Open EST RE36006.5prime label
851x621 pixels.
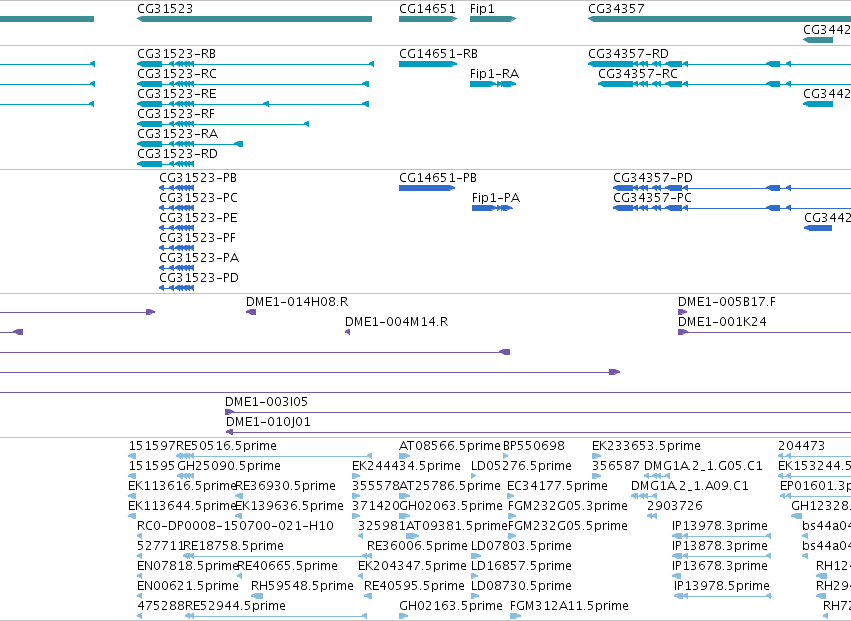coord(417,546)
